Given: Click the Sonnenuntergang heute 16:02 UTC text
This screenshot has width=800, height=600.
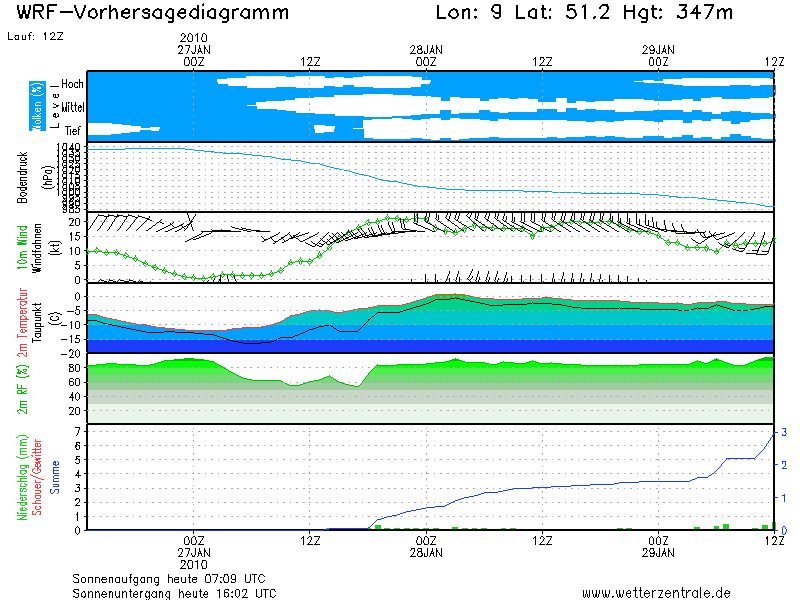Looking at the screenshot, I should 174,592.
